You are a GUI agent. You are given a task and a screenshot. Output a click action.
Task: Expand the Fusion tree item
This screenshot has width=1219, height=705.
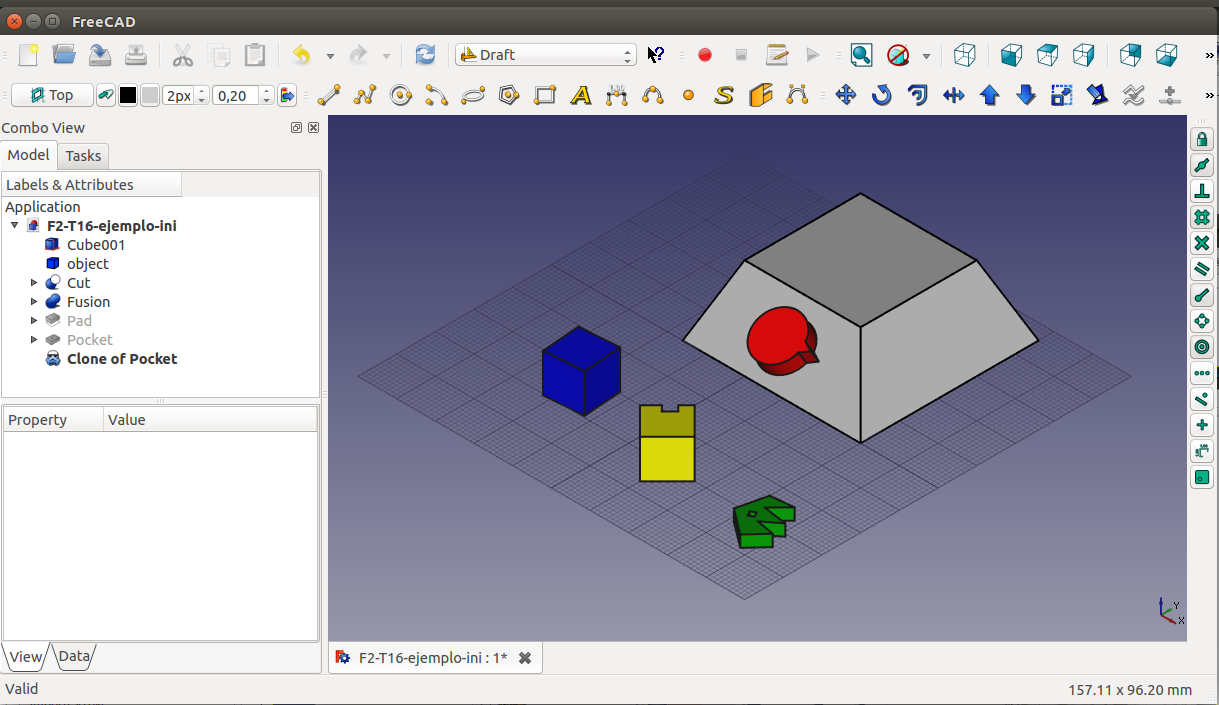tap(35, 302)
